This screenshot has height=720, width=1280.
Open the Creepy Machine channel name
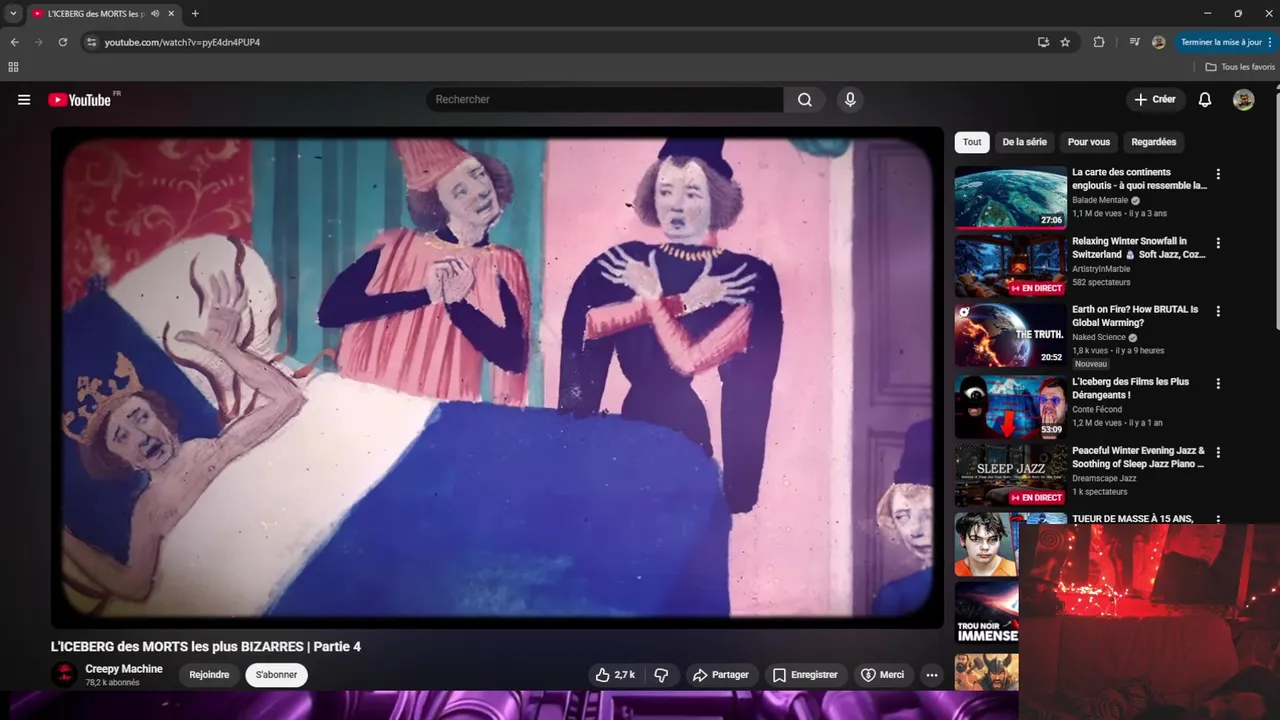[124, 669]
